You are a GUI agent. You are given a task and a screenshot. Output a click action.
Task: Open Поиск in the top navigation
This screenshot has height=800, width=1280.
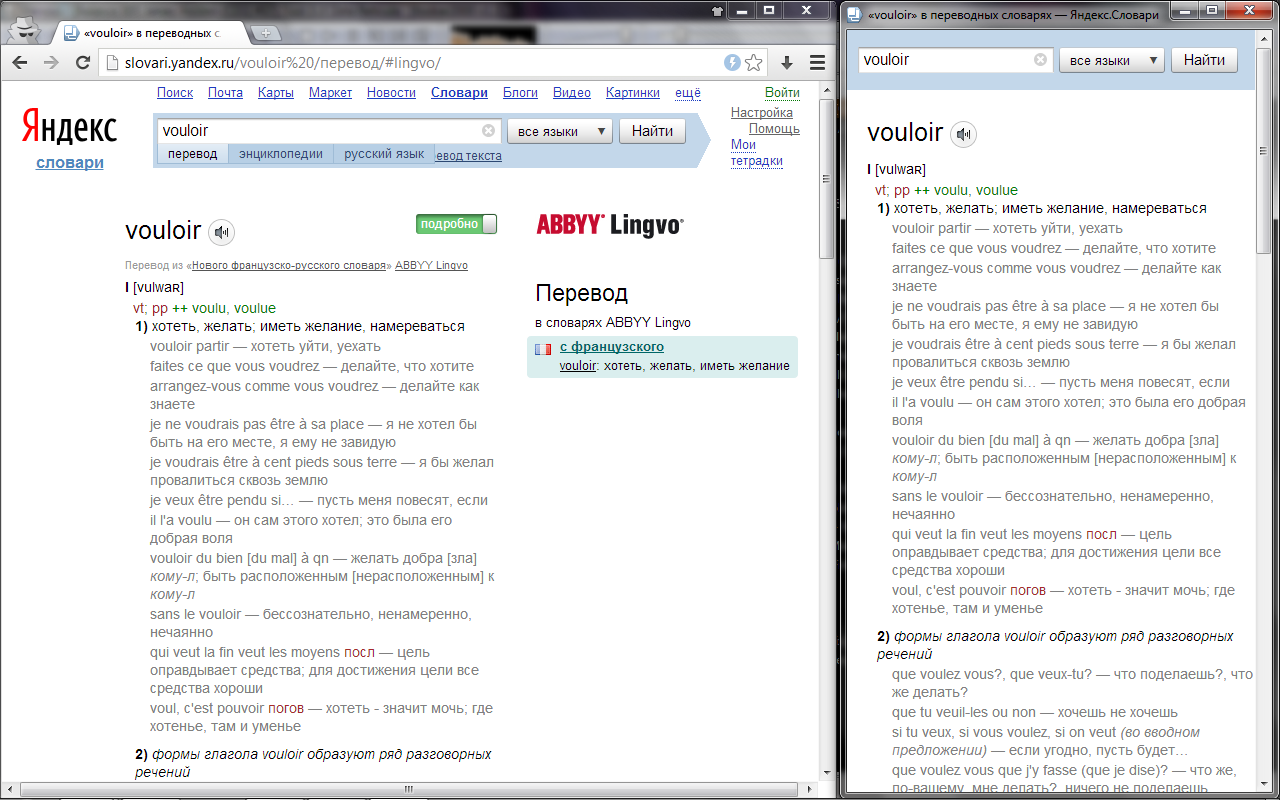click(x=175, y=93)
